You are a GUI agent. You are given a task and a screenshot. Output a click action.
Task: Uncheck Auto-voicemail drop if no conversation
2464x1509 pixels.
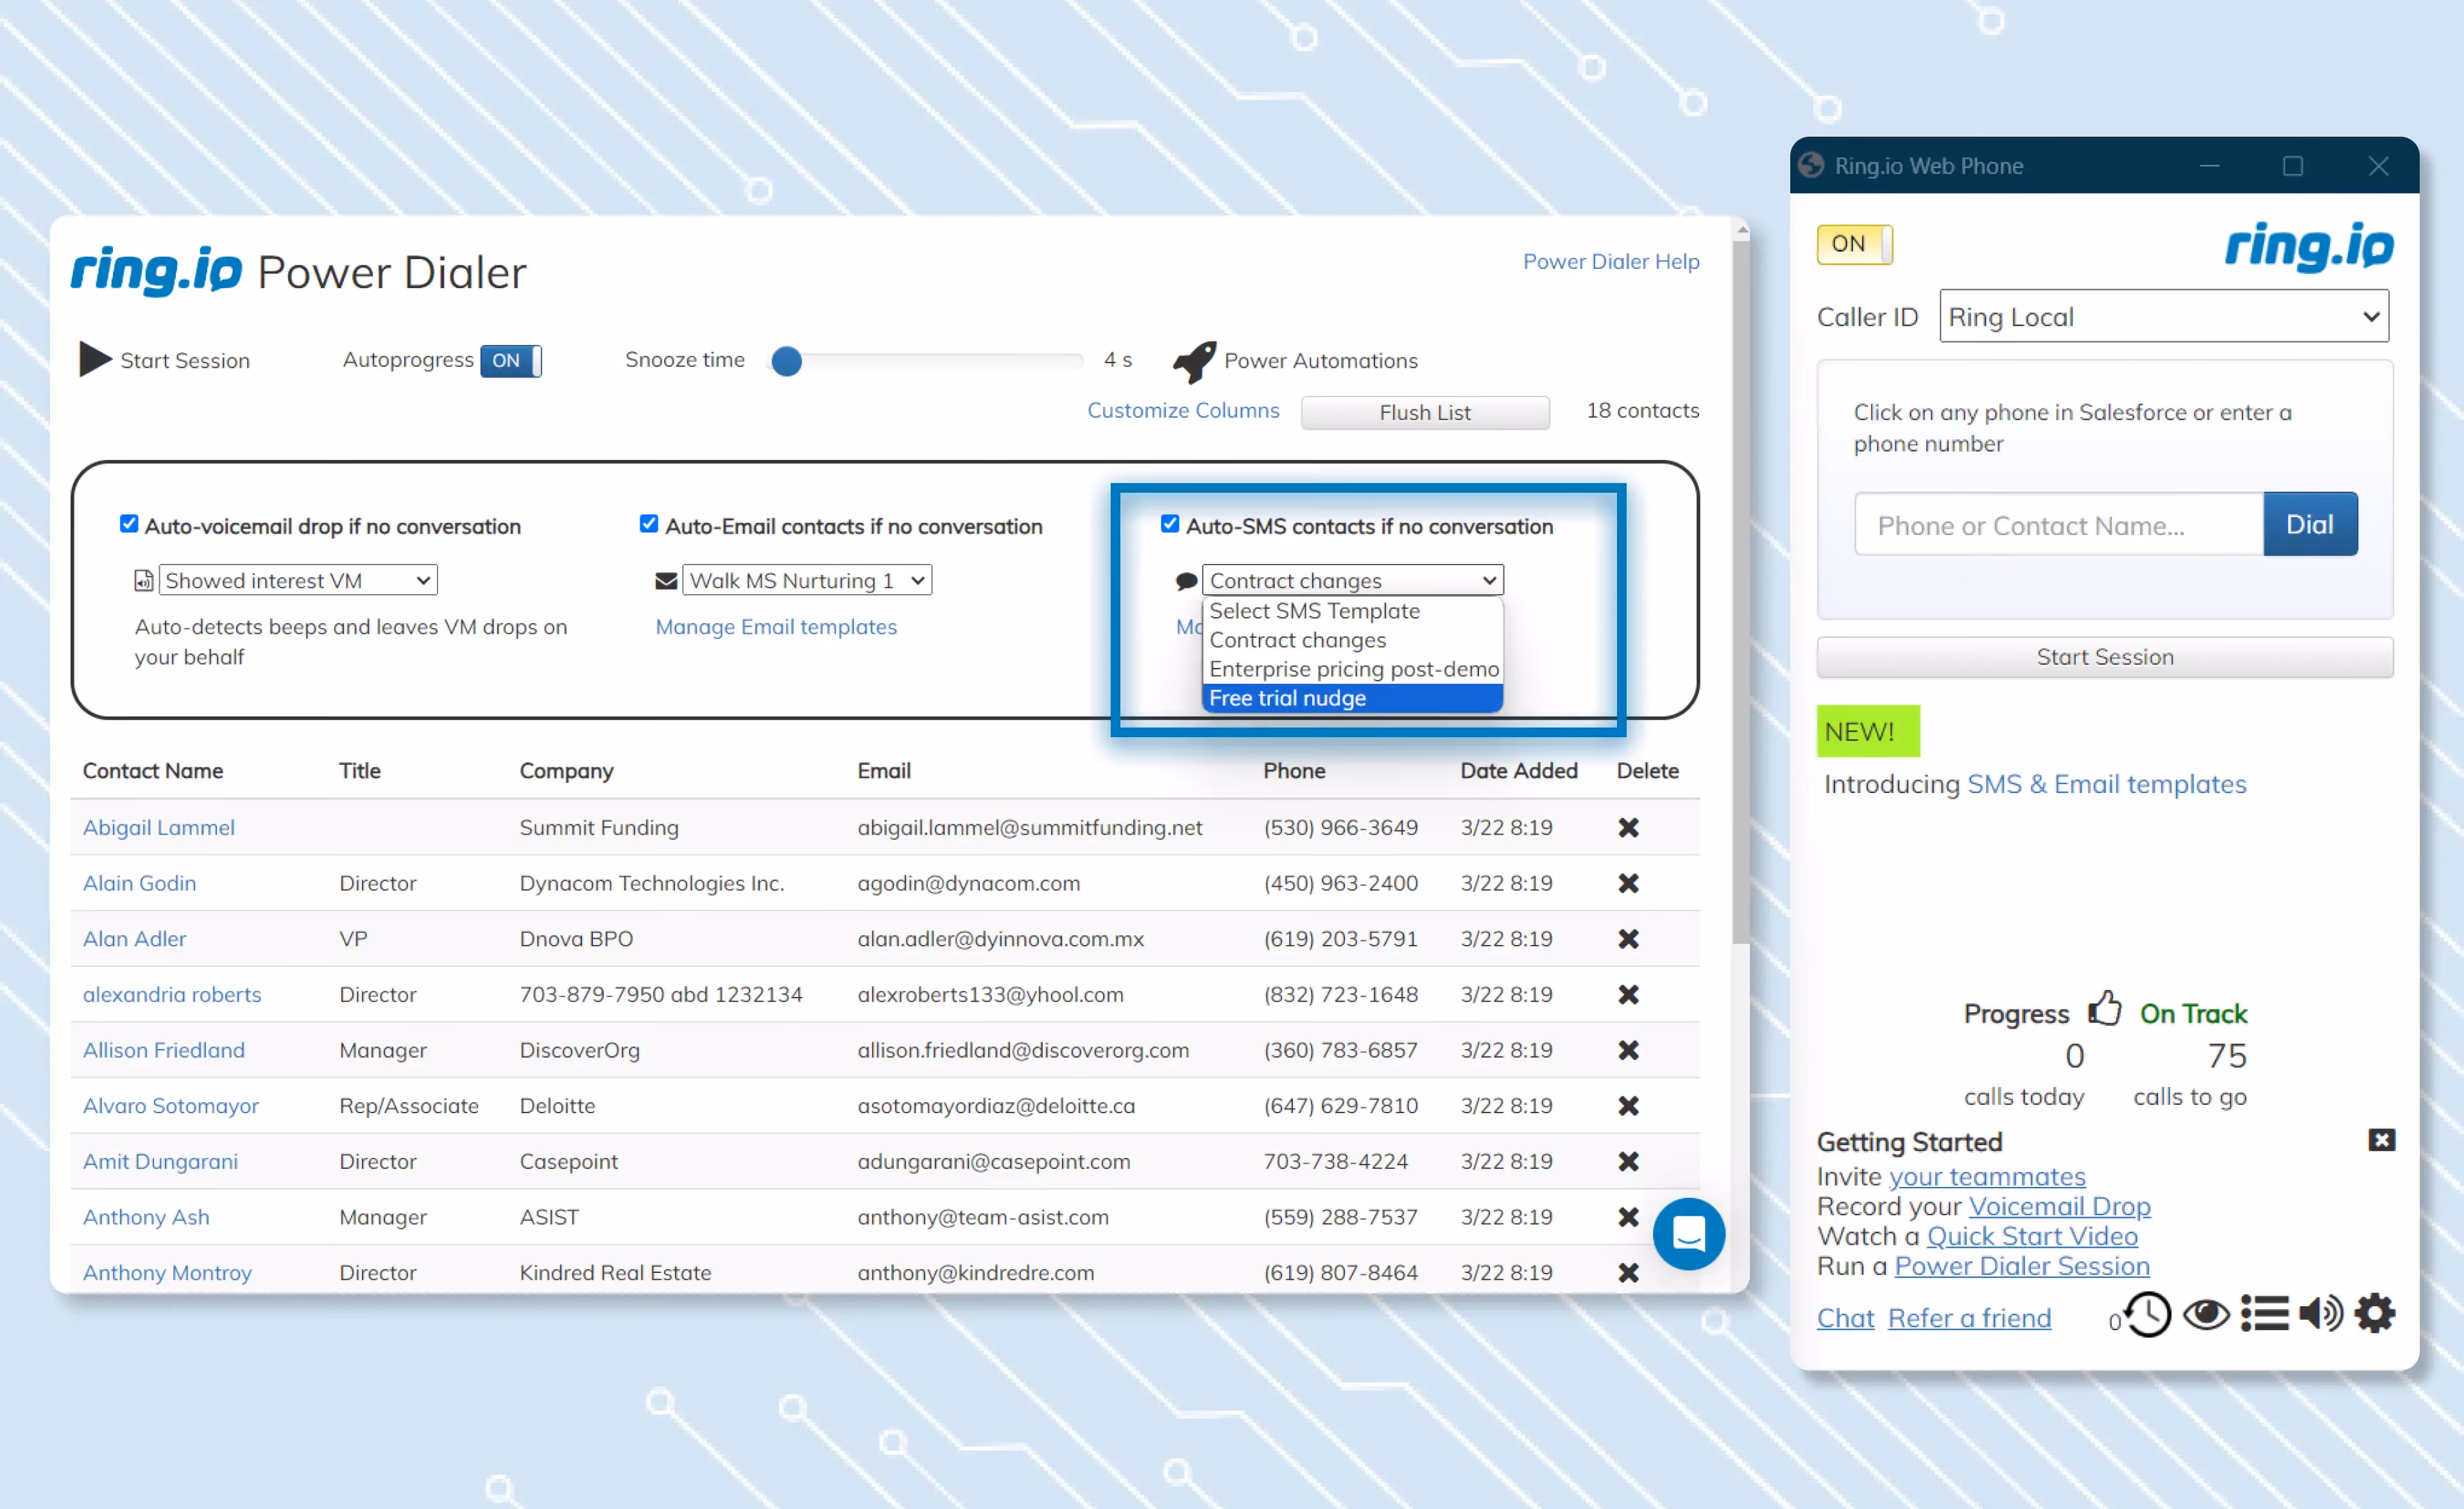click(129, 524)
